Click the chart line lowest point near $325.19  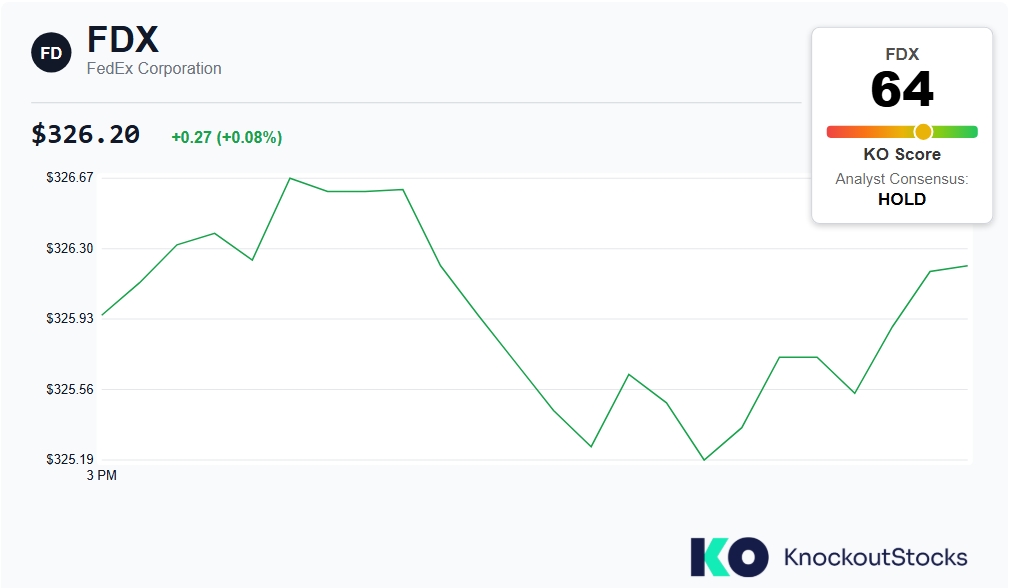(x=704, y=460)
